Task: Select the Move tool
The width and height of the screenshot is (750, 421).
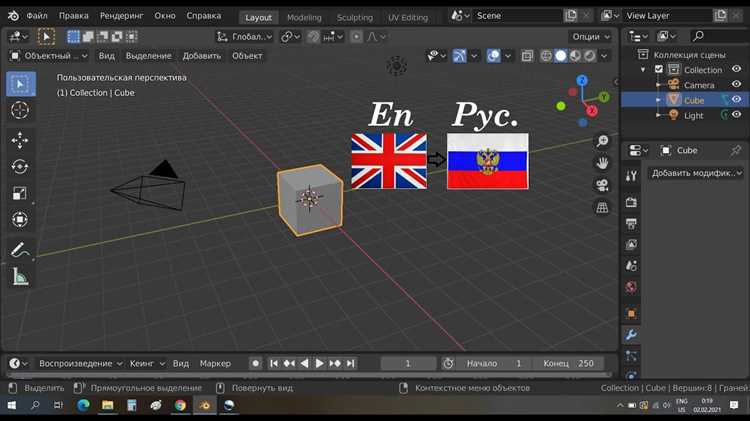Action: click(20, 140)
